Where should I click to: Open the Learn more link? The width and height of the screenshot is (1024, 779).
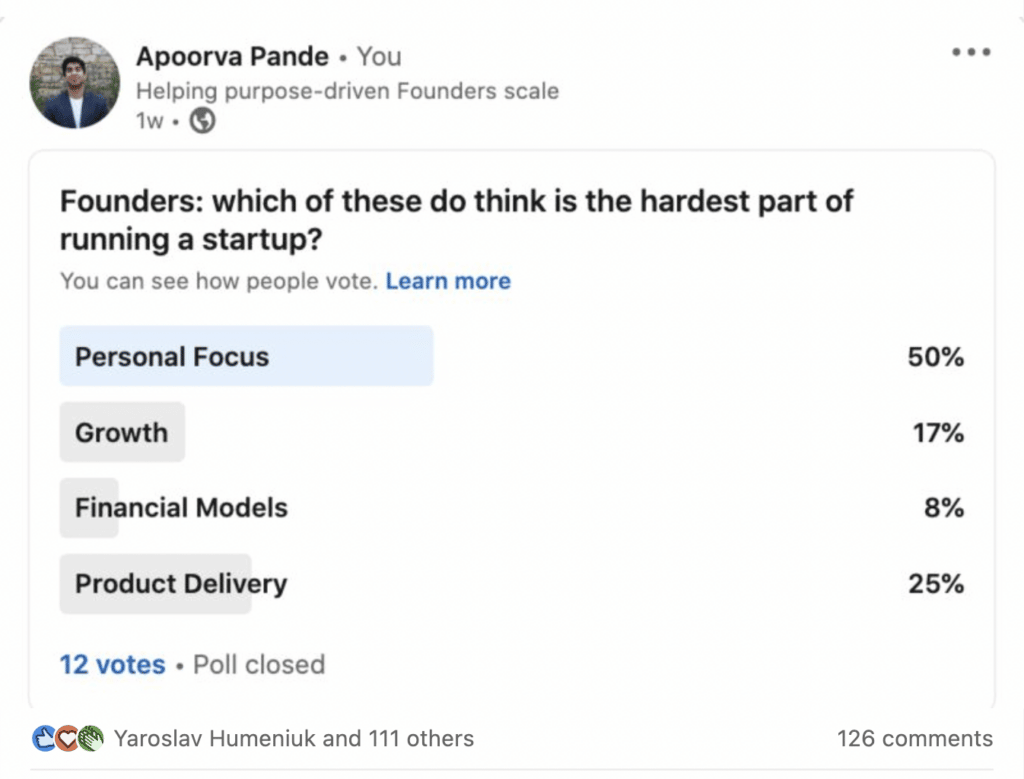point(447,281)
